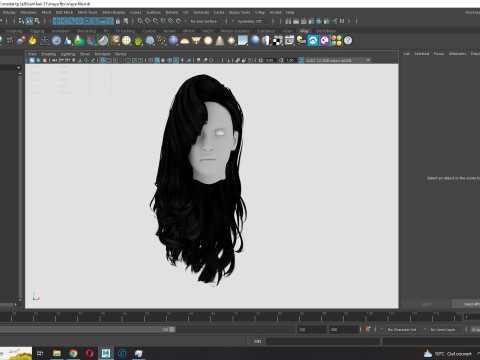Create a V-Ray dome light from the shelf

click(185, 41)
